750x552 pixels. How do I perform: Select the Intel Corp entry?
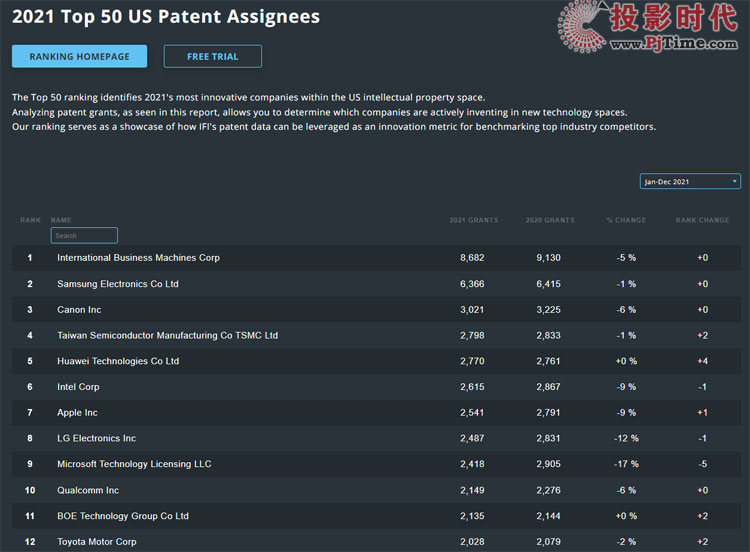coord(78,387)
